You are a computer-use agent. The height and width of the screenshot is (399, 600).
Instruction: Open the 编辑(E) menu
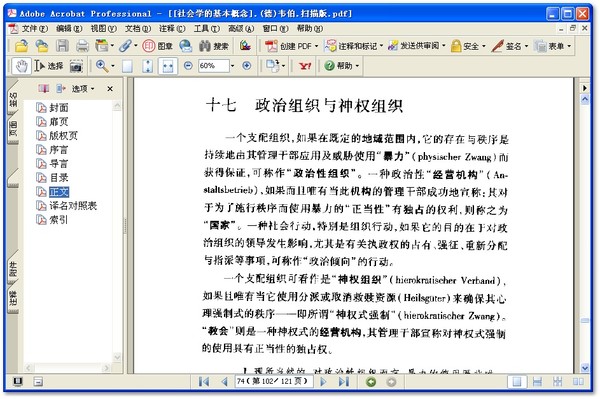point(69,29)
